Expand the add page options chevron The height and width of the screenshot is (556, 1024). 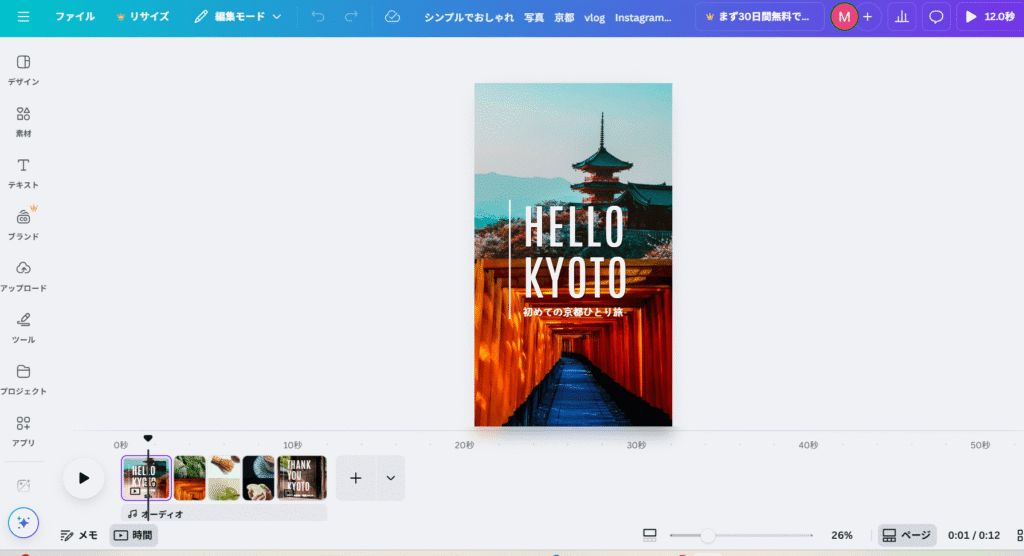391,478
